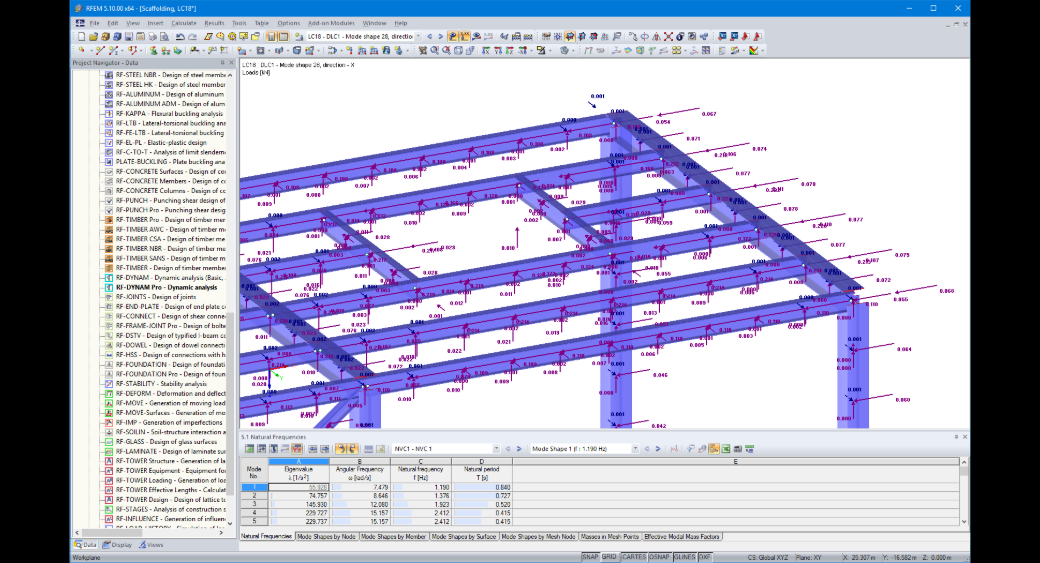Toggle OSNAP in the status bar
This screenshot has width=1040, height=563.
659,557
